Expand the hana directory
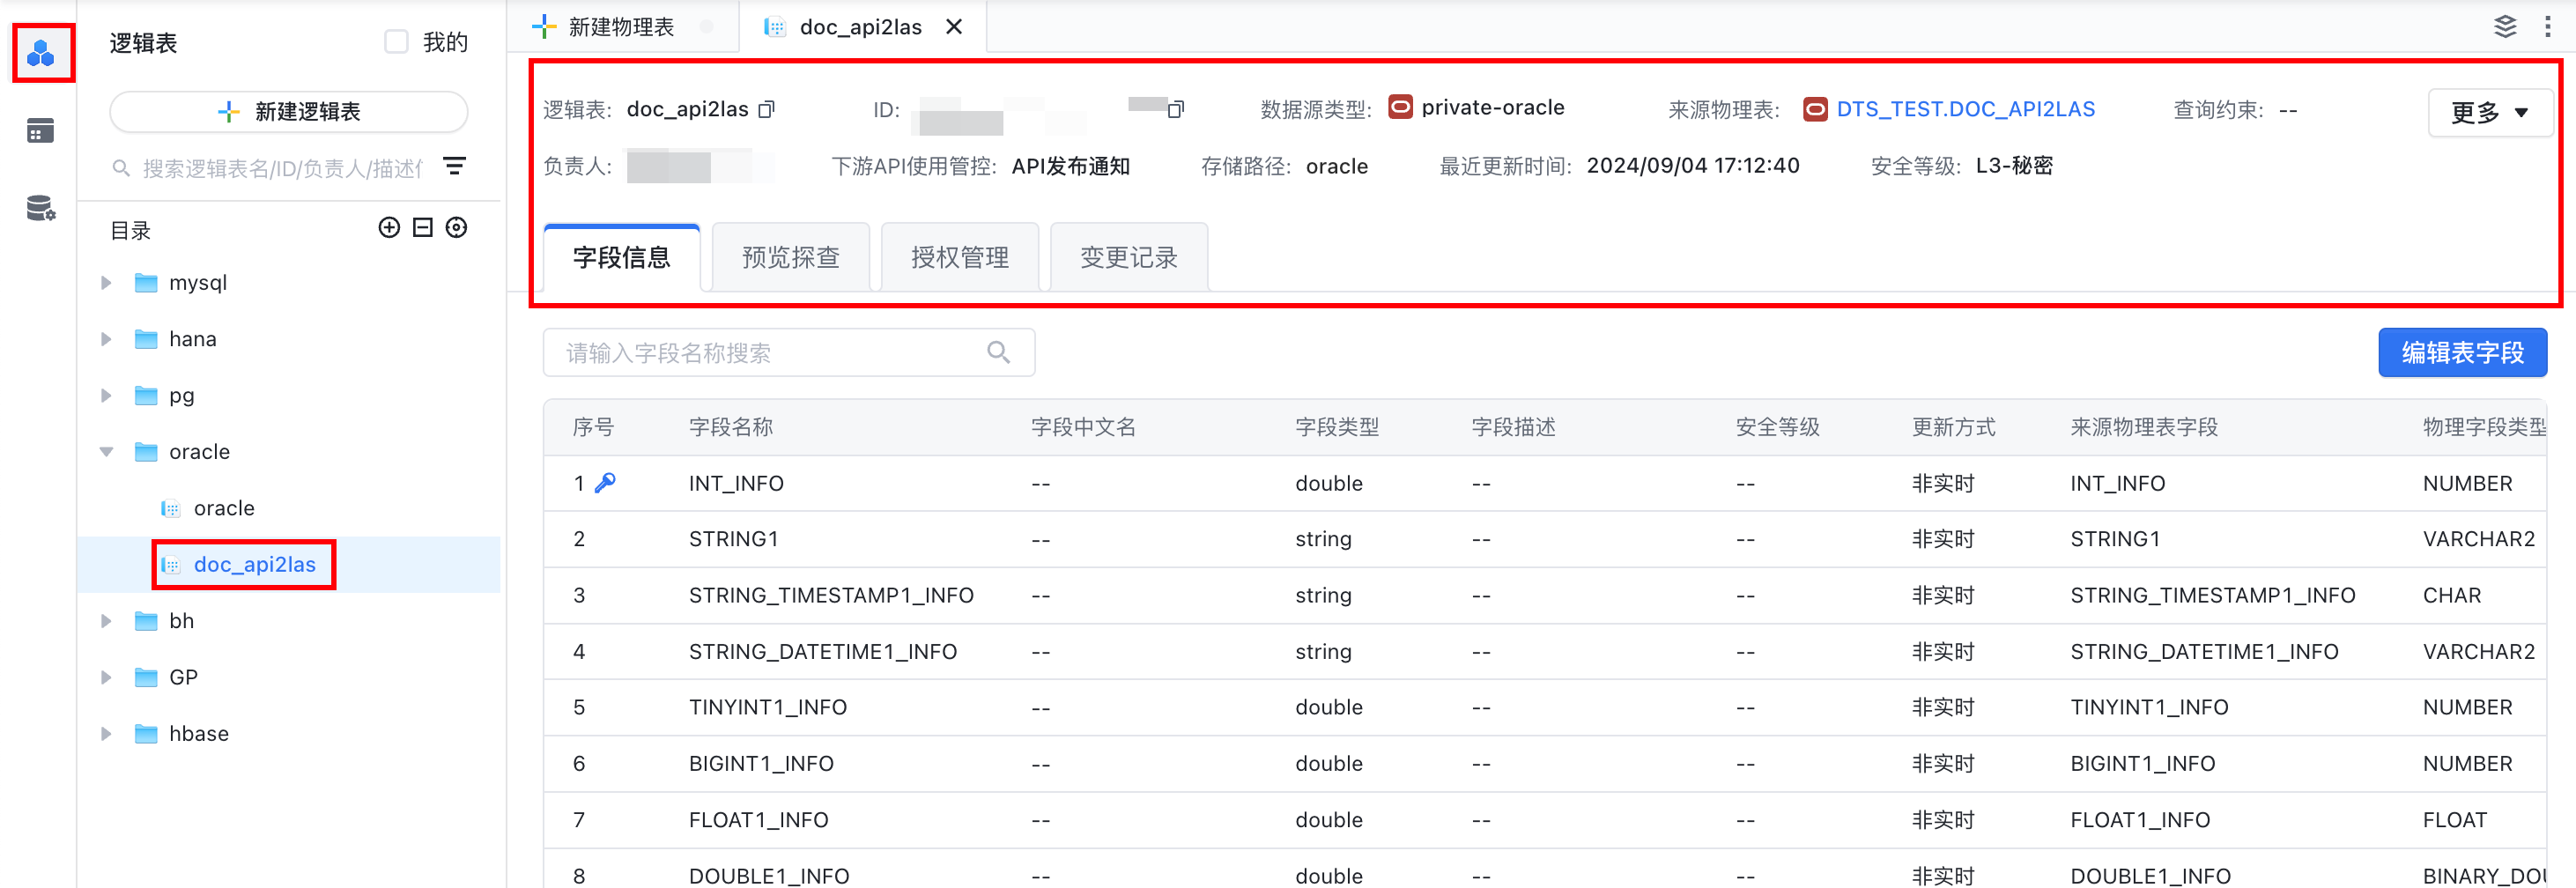The height and width of the screenshot is (888, 2576). pos(106,339)
